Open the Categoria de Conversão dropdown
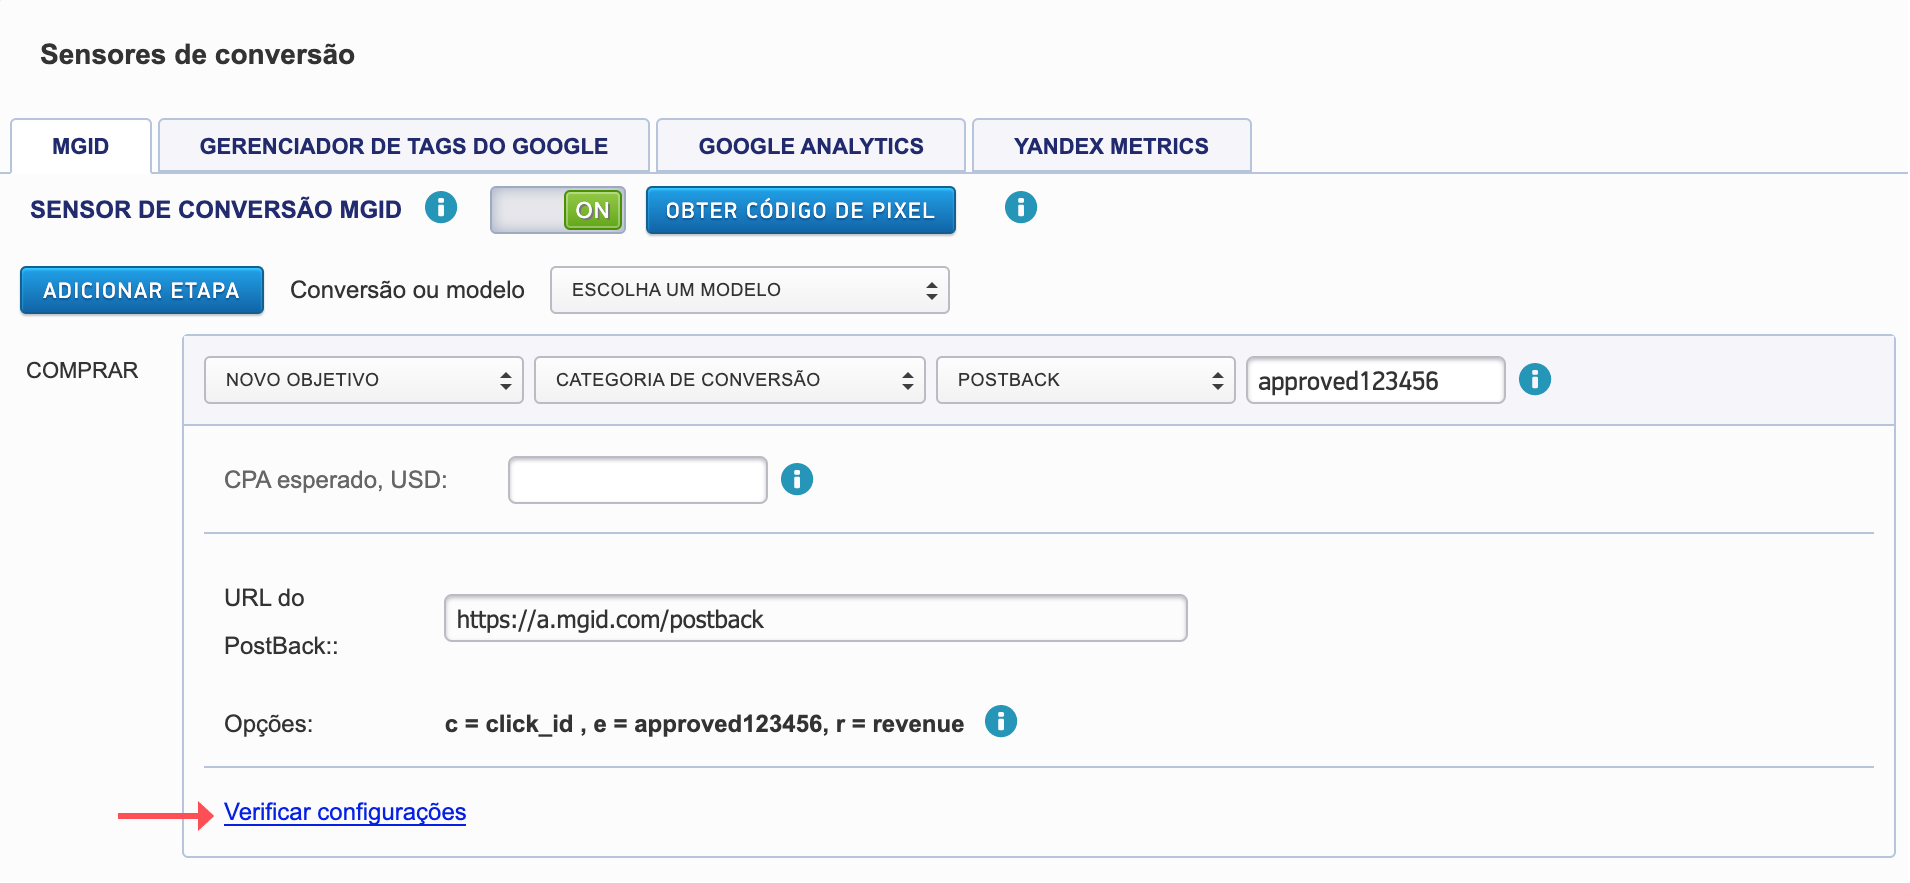Screen dimensions: 1910x883 pyautogui.click(x=729, y=380)
